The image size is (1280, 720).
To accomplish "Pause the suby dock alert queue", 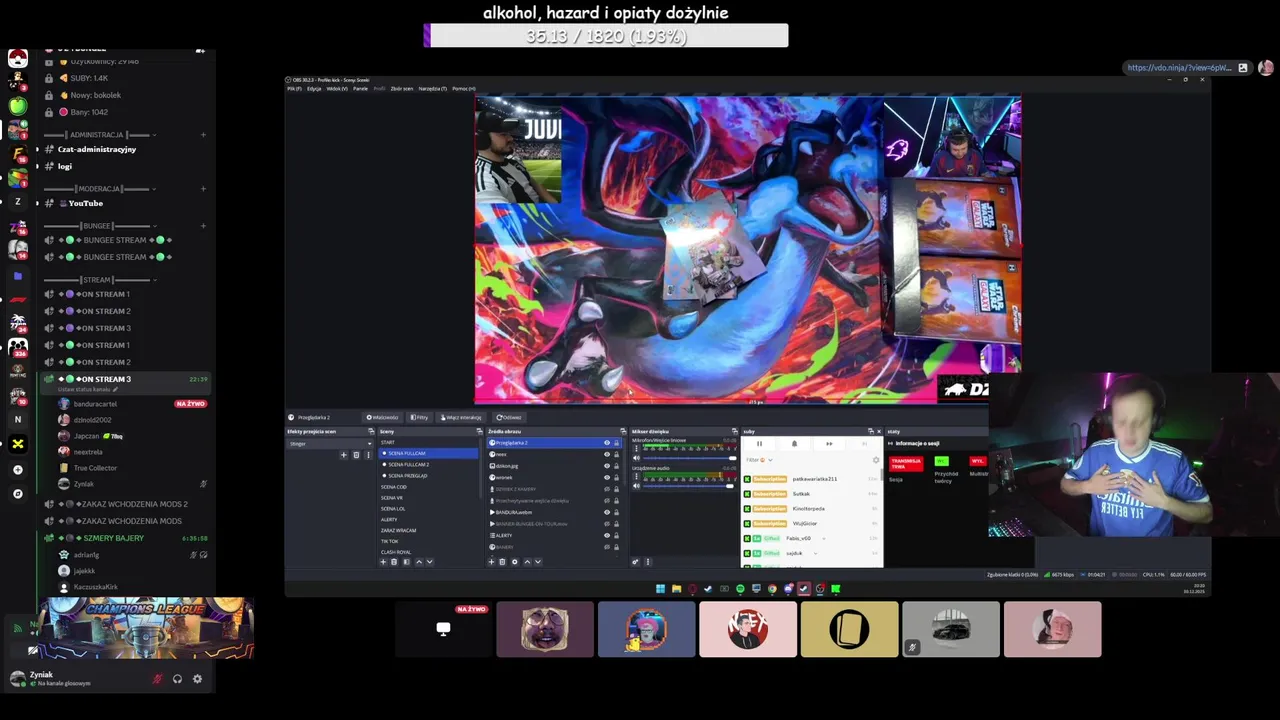I will click(x=759, y=444).
